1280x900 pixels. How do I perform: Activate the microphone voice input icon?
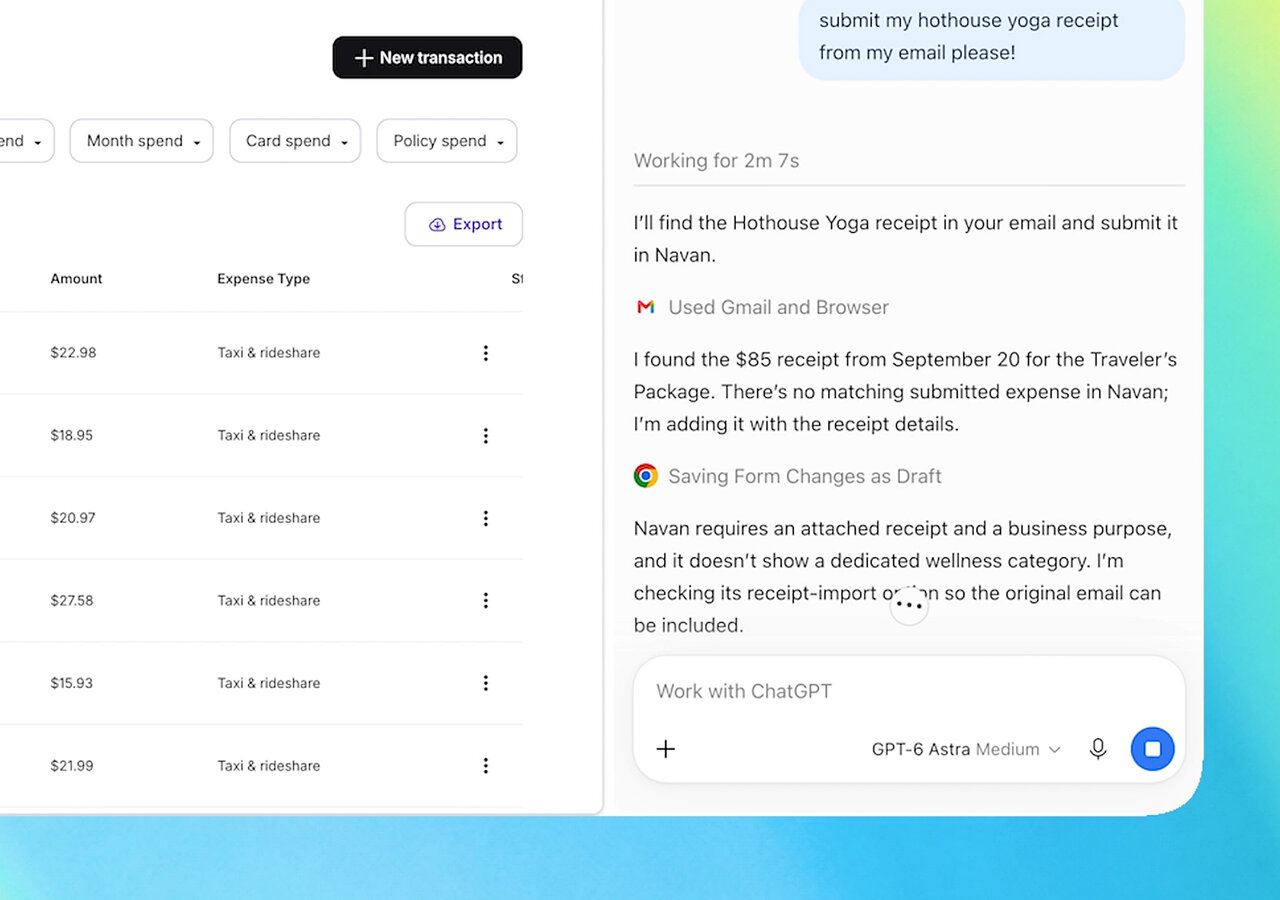tap(1098, 749)
